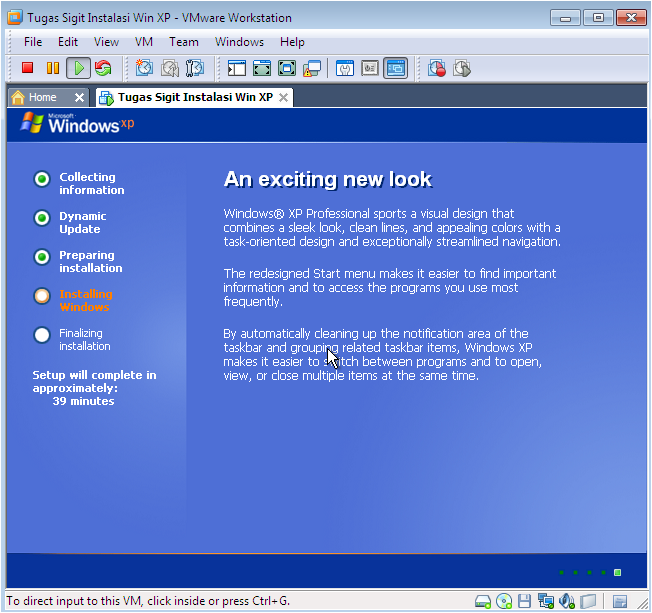Open the Appliance view icon

pos(370,68)
